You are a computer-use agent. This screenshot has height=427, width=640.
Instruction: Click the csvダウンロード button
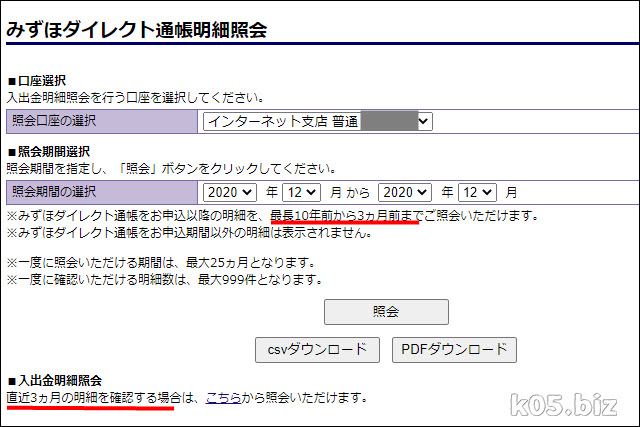(x=317, y=350)
